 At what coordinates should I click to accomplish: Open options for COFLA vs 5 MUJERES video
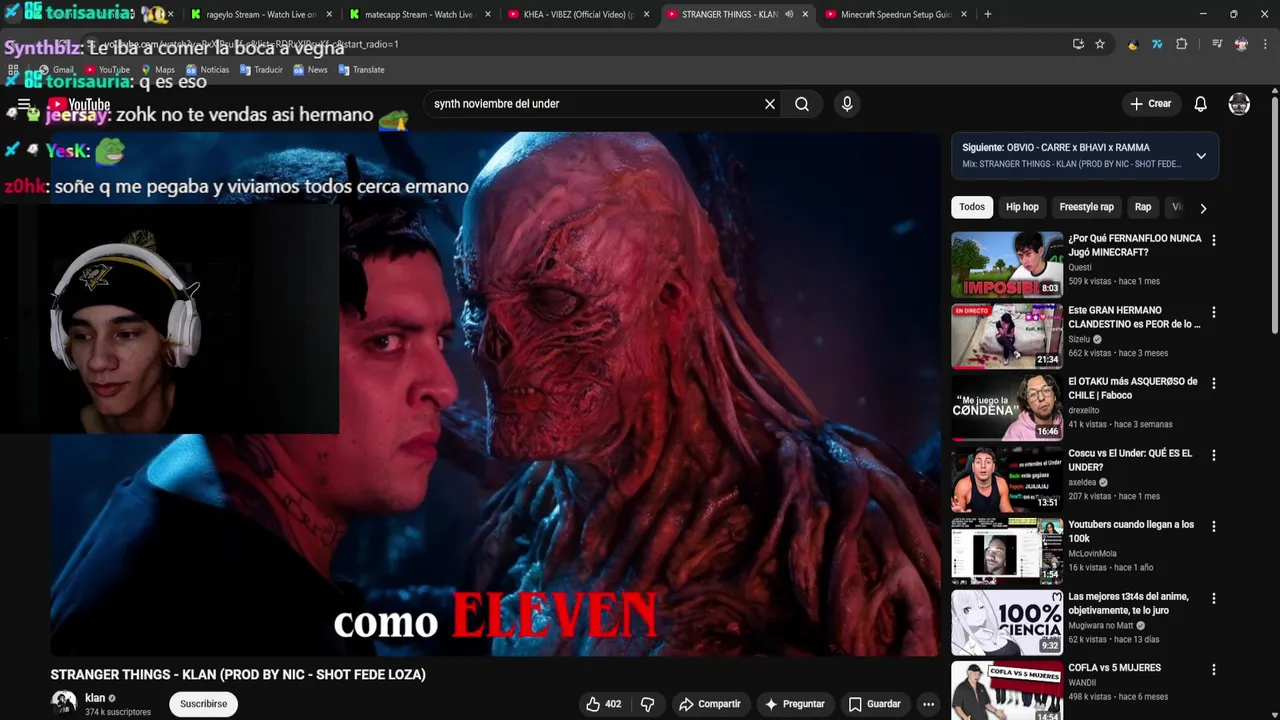pyautogui.click(x=1213, y=669)
